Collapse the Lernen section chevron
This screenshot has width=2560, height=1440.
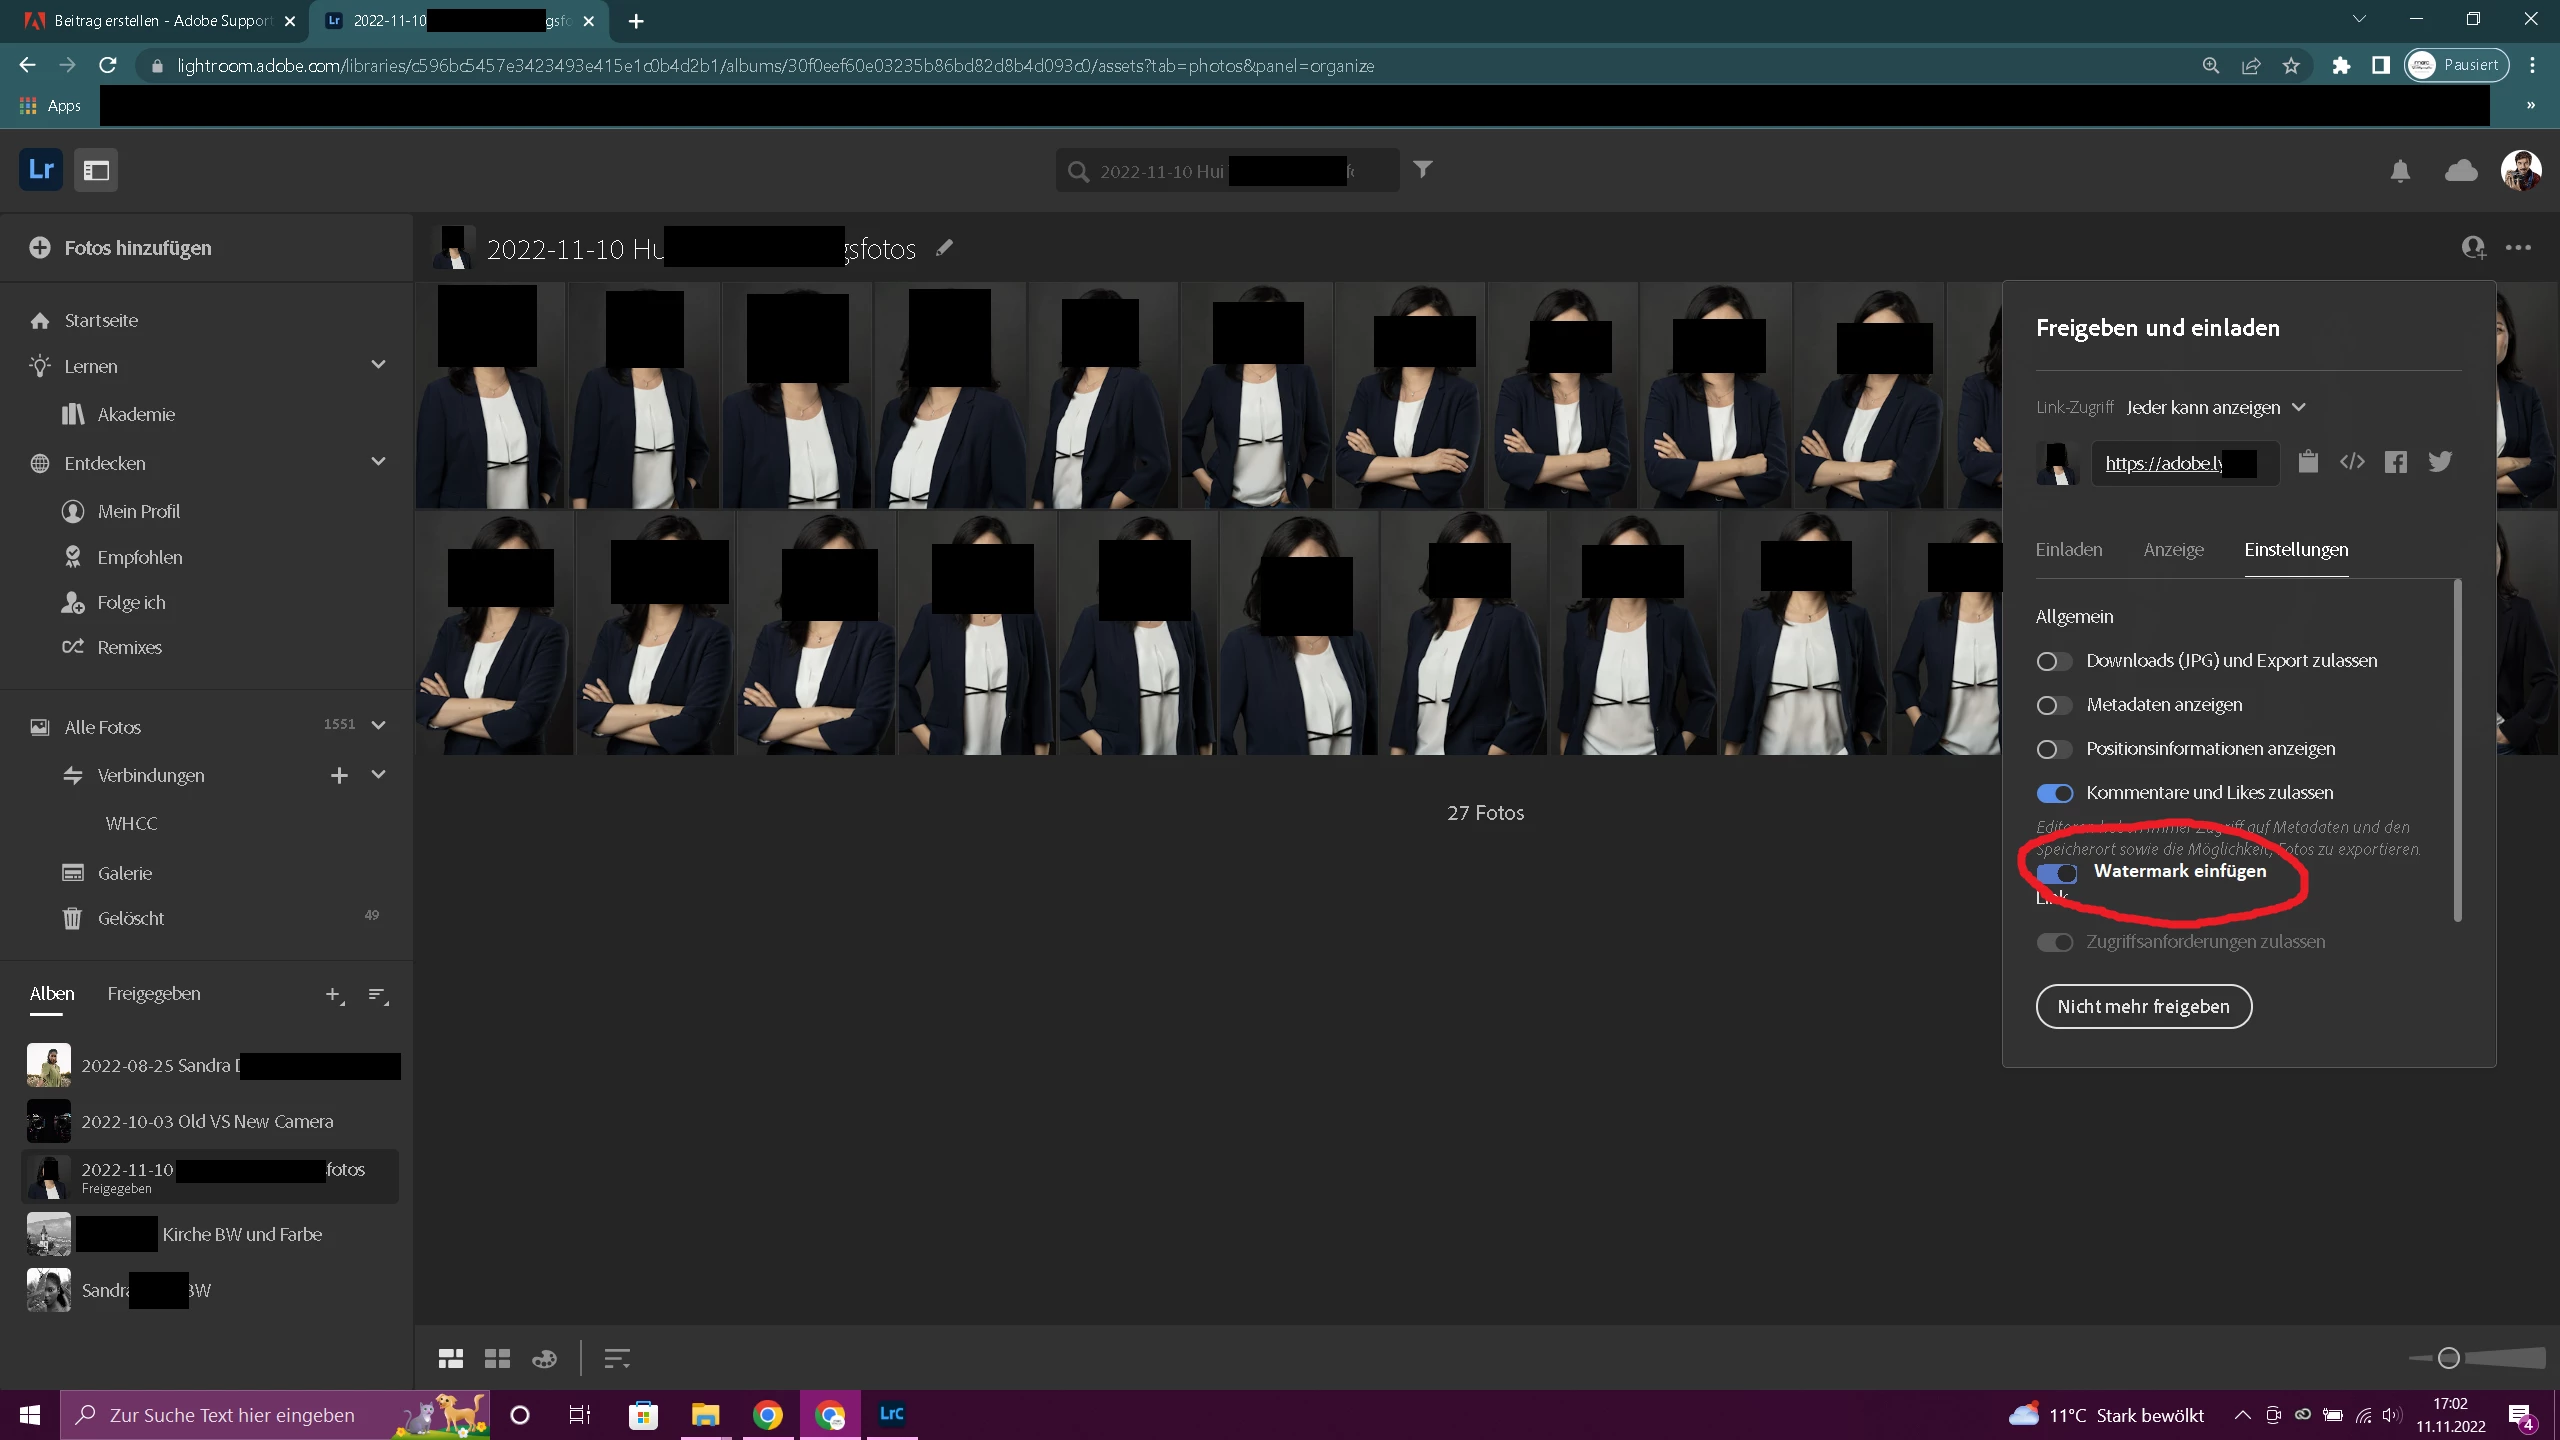click(x=378, y=365)
